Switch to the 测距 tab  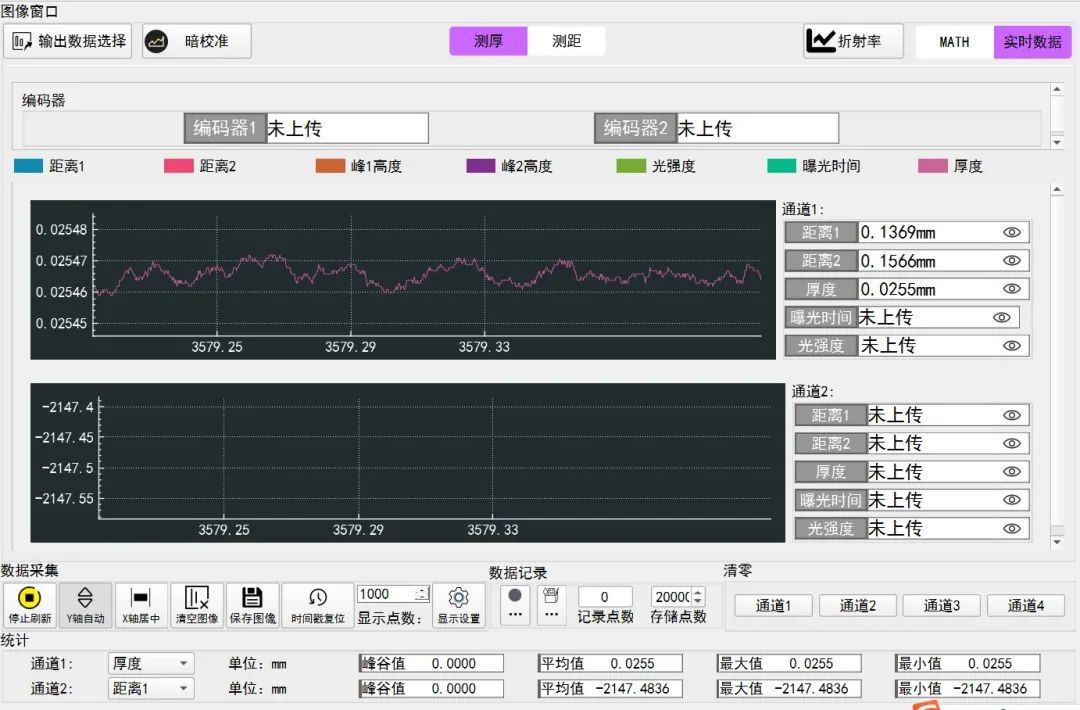(567, 41)
